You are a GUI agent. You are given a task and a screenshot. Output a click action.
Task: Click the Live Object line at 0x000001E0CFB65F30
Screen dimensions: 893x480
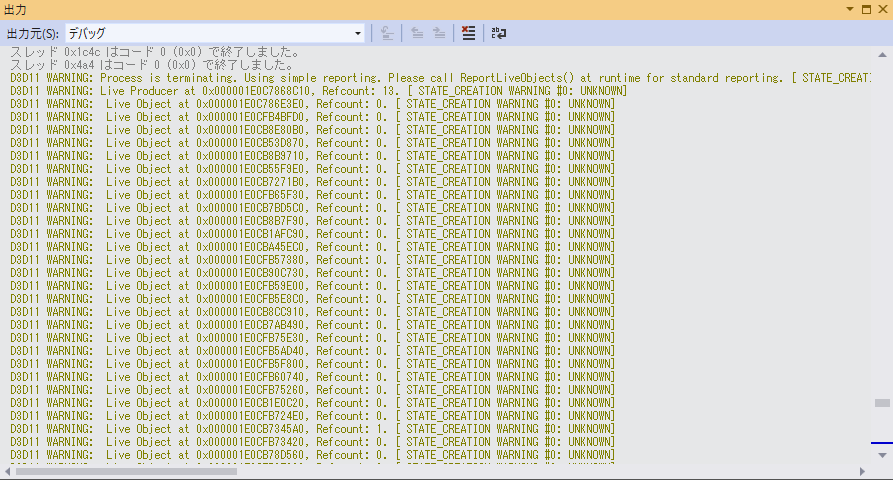pyautogui.click(x=313, y=195)
